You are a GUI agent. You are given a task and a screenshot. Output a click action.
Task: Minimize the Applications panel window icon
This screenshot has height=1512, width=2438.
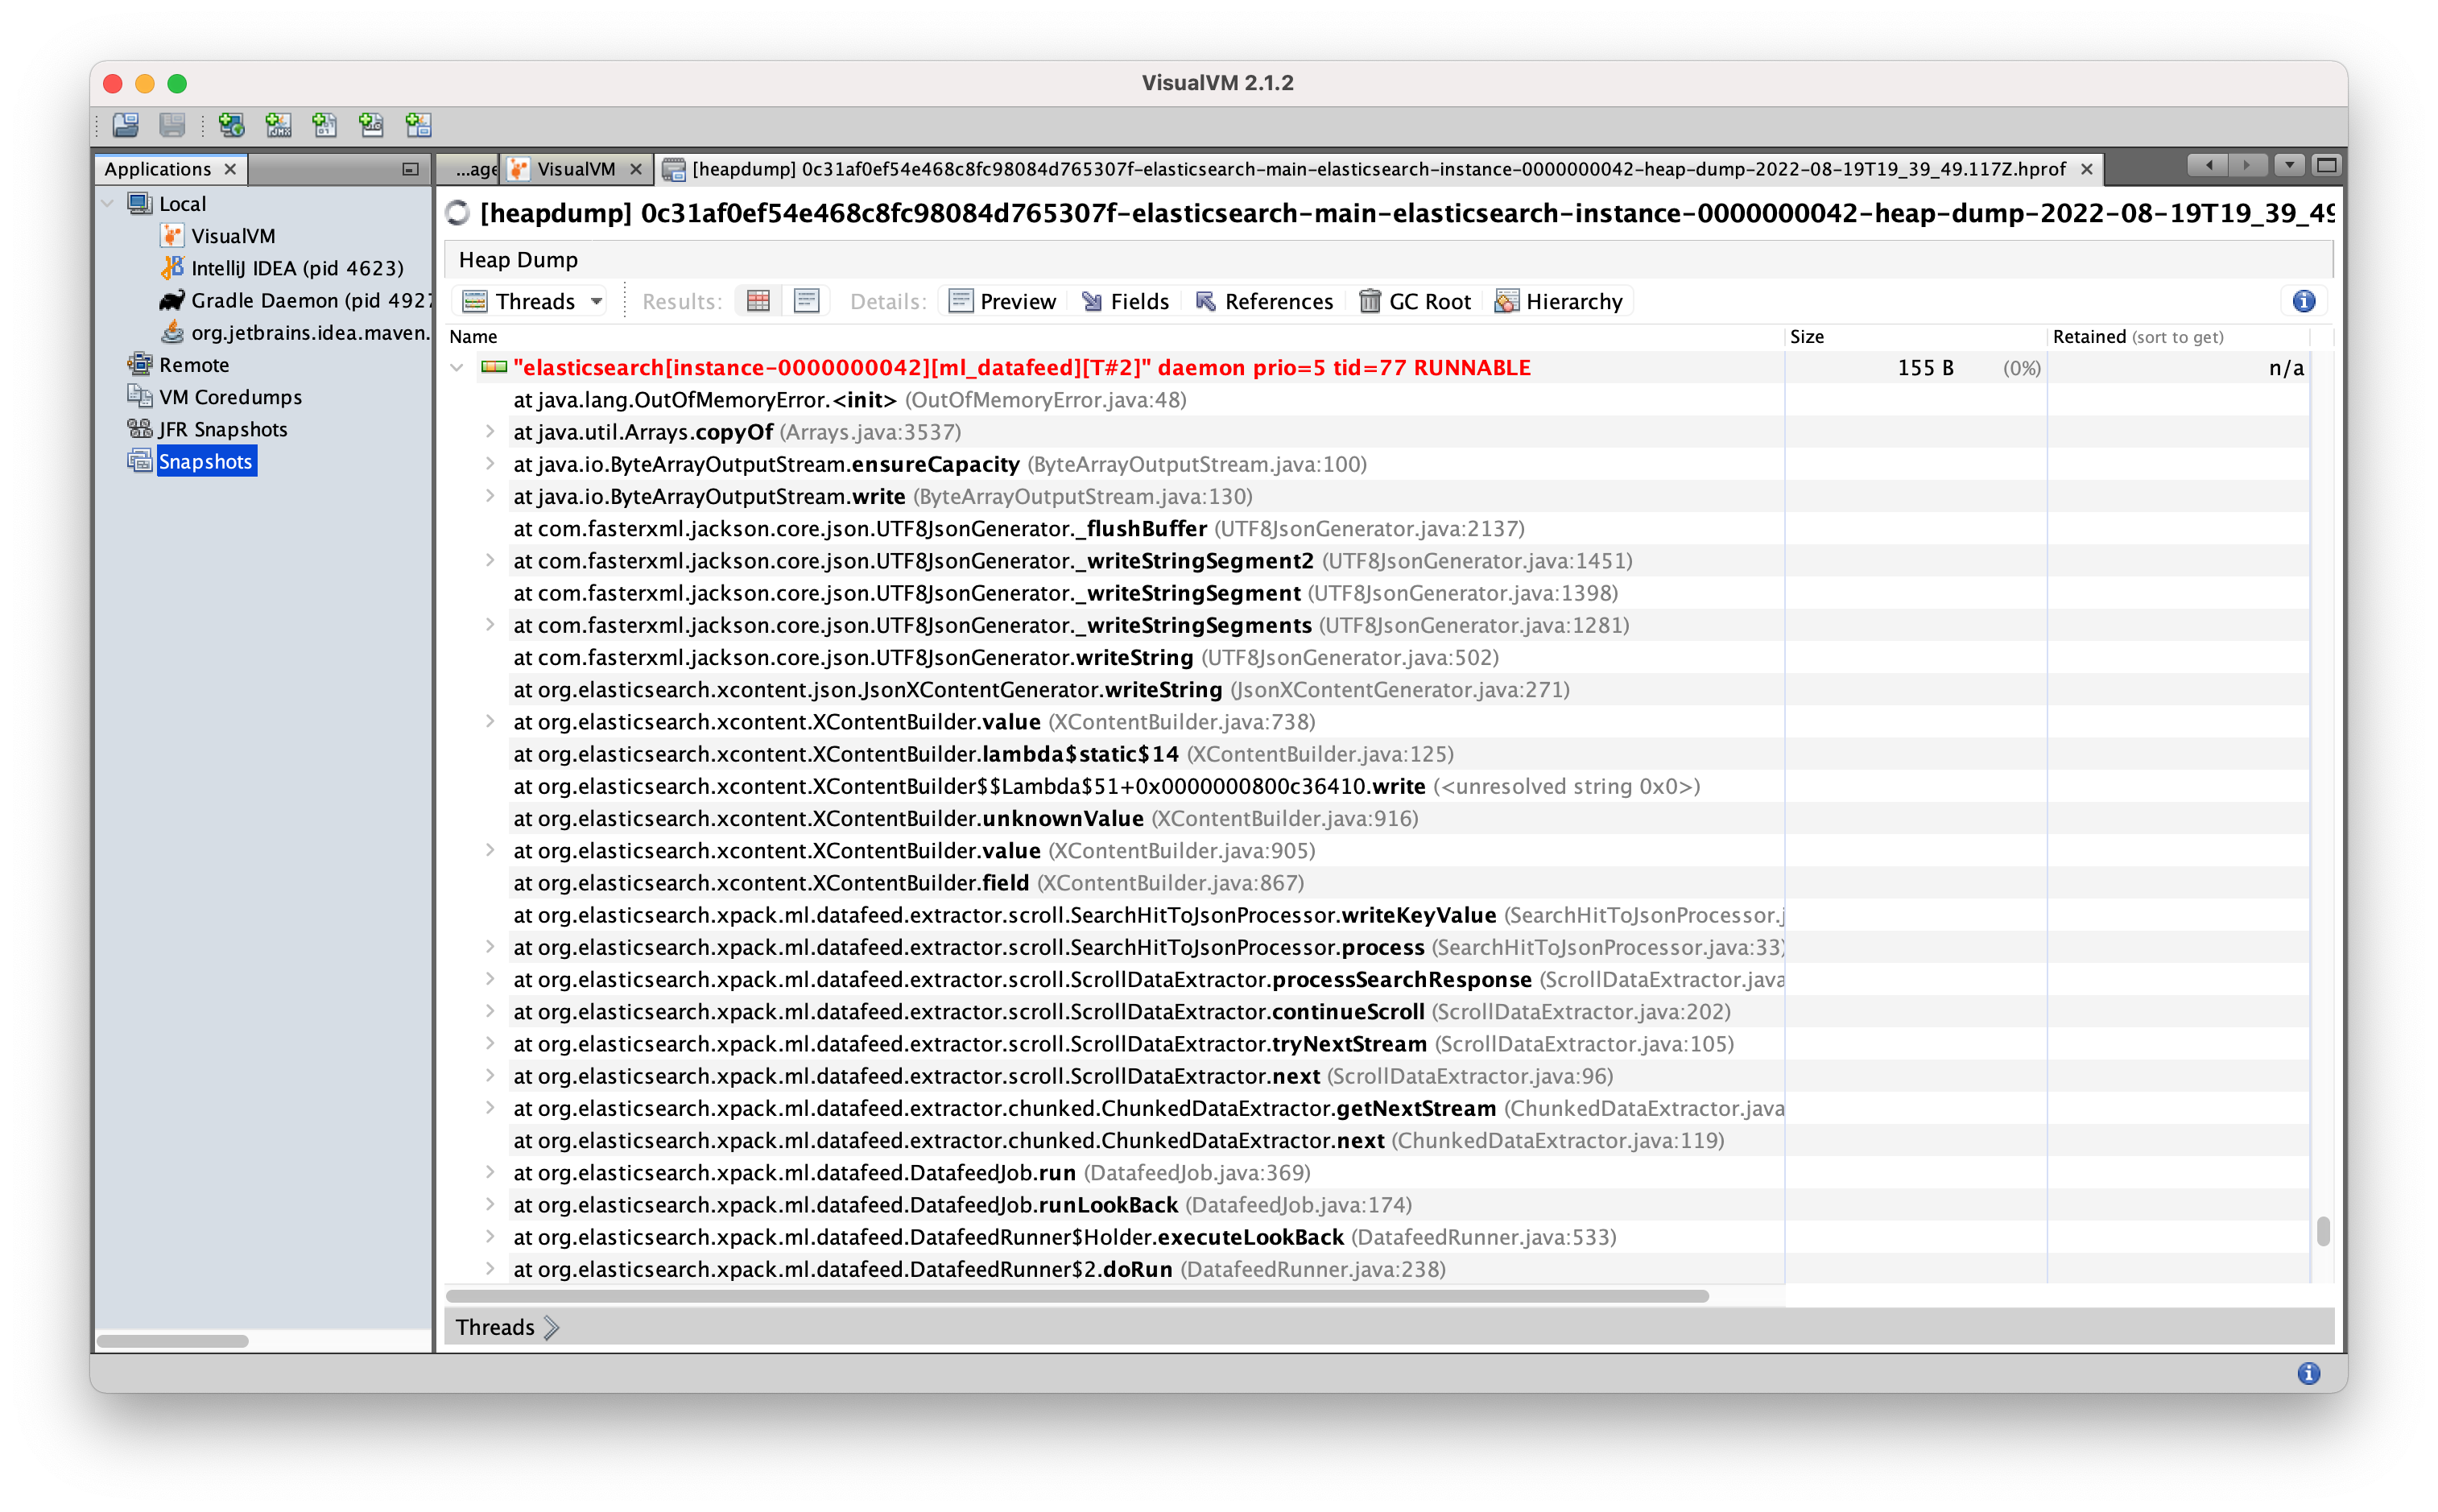coord(410,169)
